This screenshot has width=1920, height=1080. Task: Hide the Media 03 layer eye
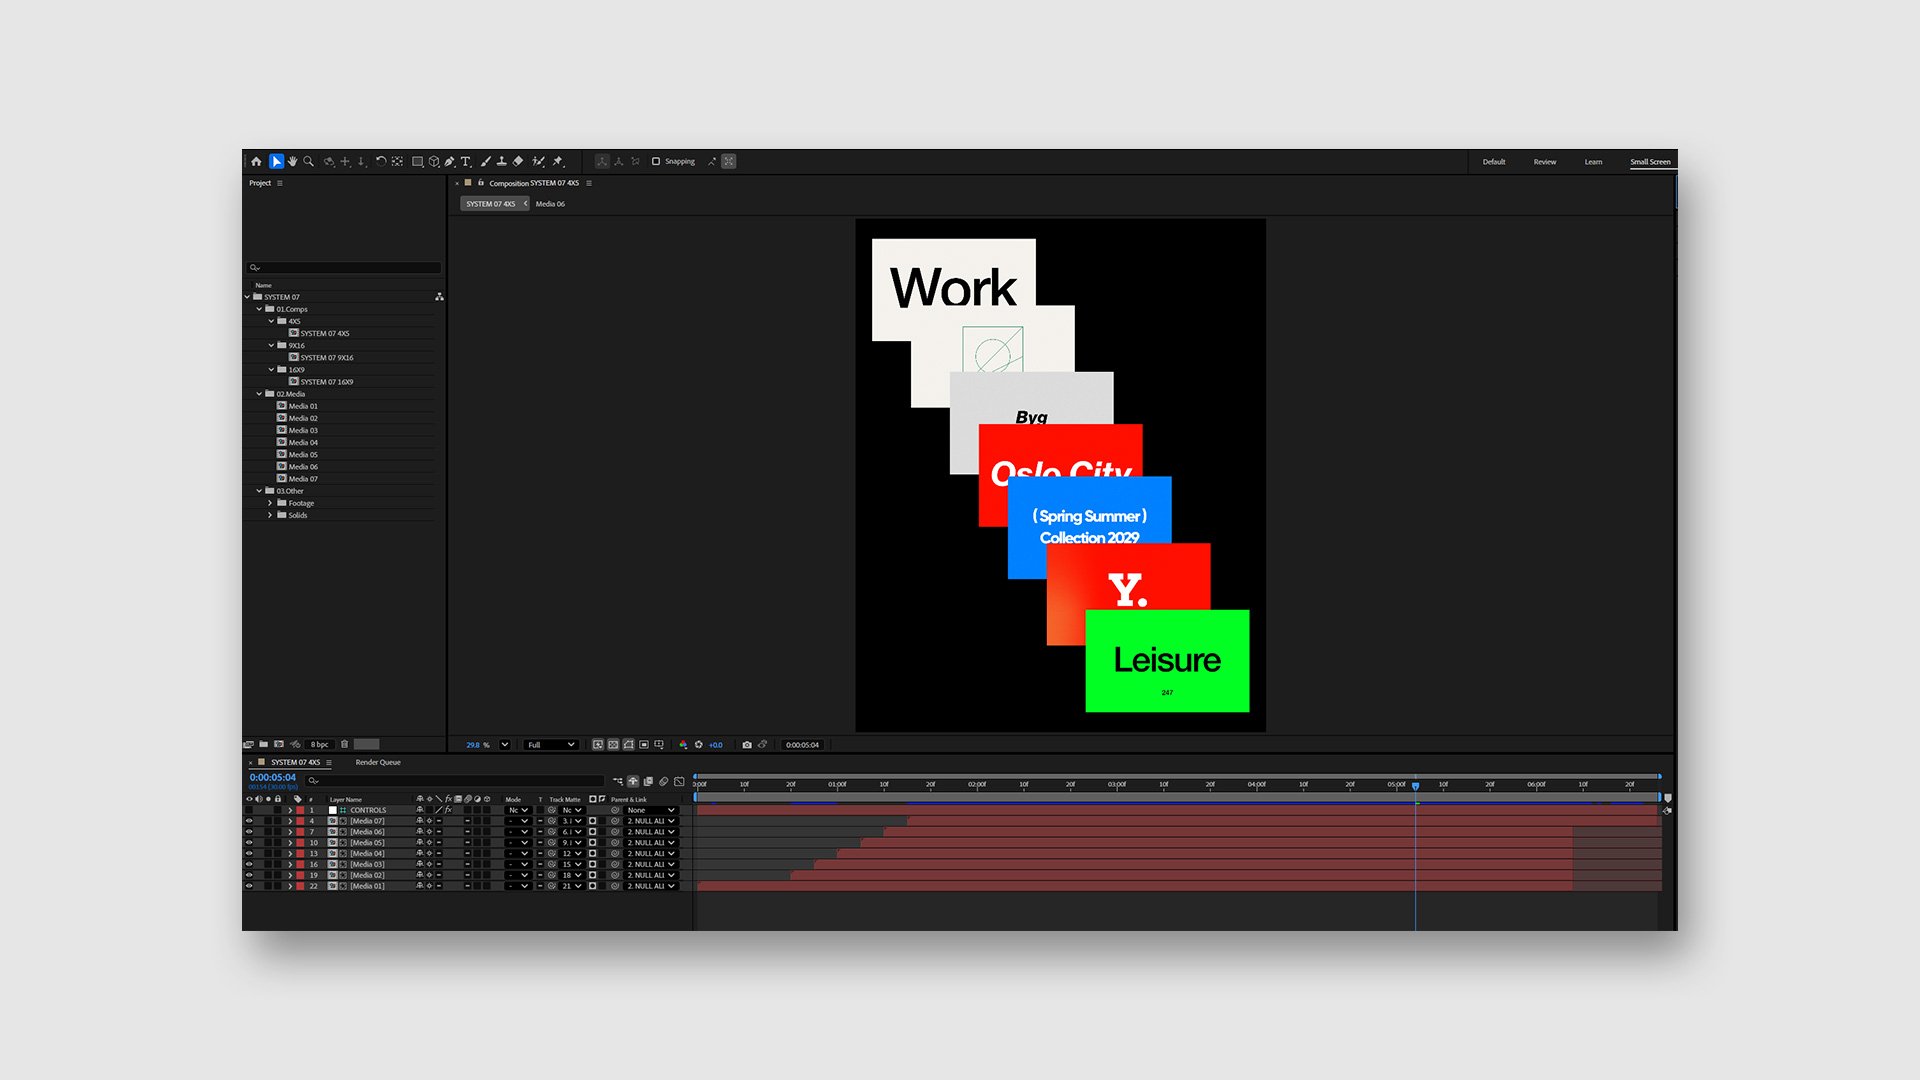click(x=249, y=864)
